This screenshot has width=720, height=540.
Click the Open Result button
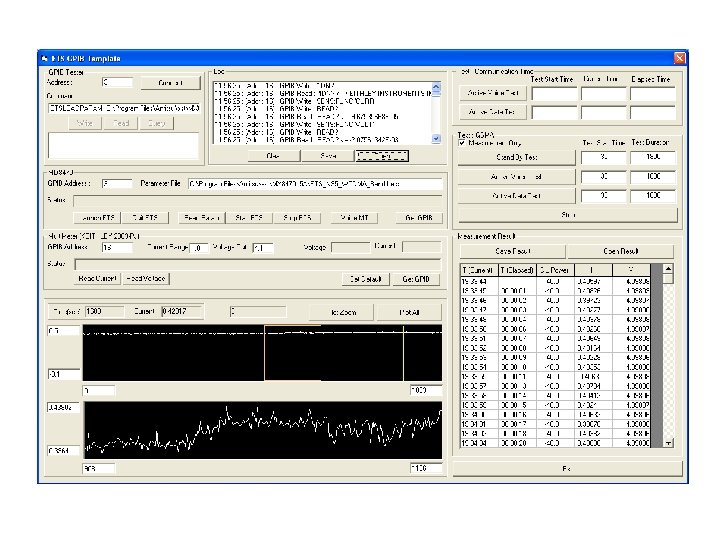pos(622,251)
